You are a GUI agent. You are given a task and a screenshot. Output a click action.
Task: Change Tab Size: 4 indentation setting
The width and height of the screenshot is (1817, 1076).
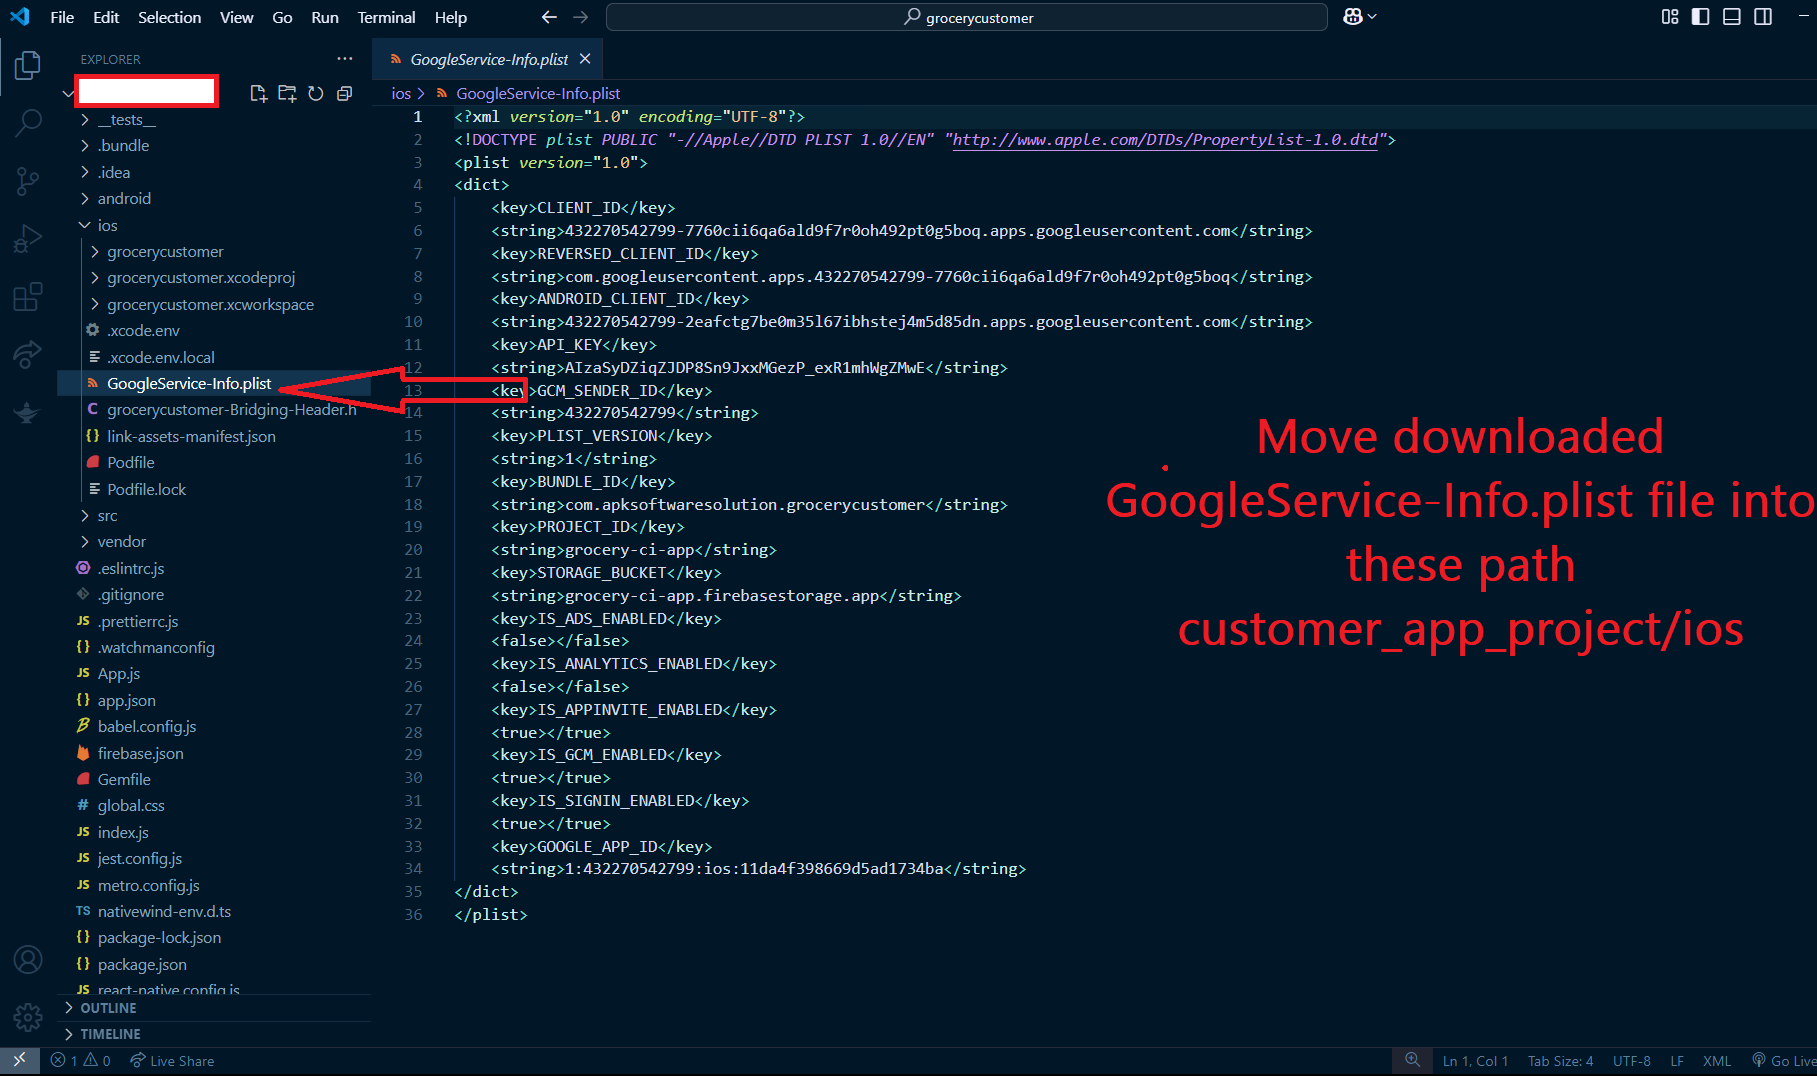(1560, 1061)
